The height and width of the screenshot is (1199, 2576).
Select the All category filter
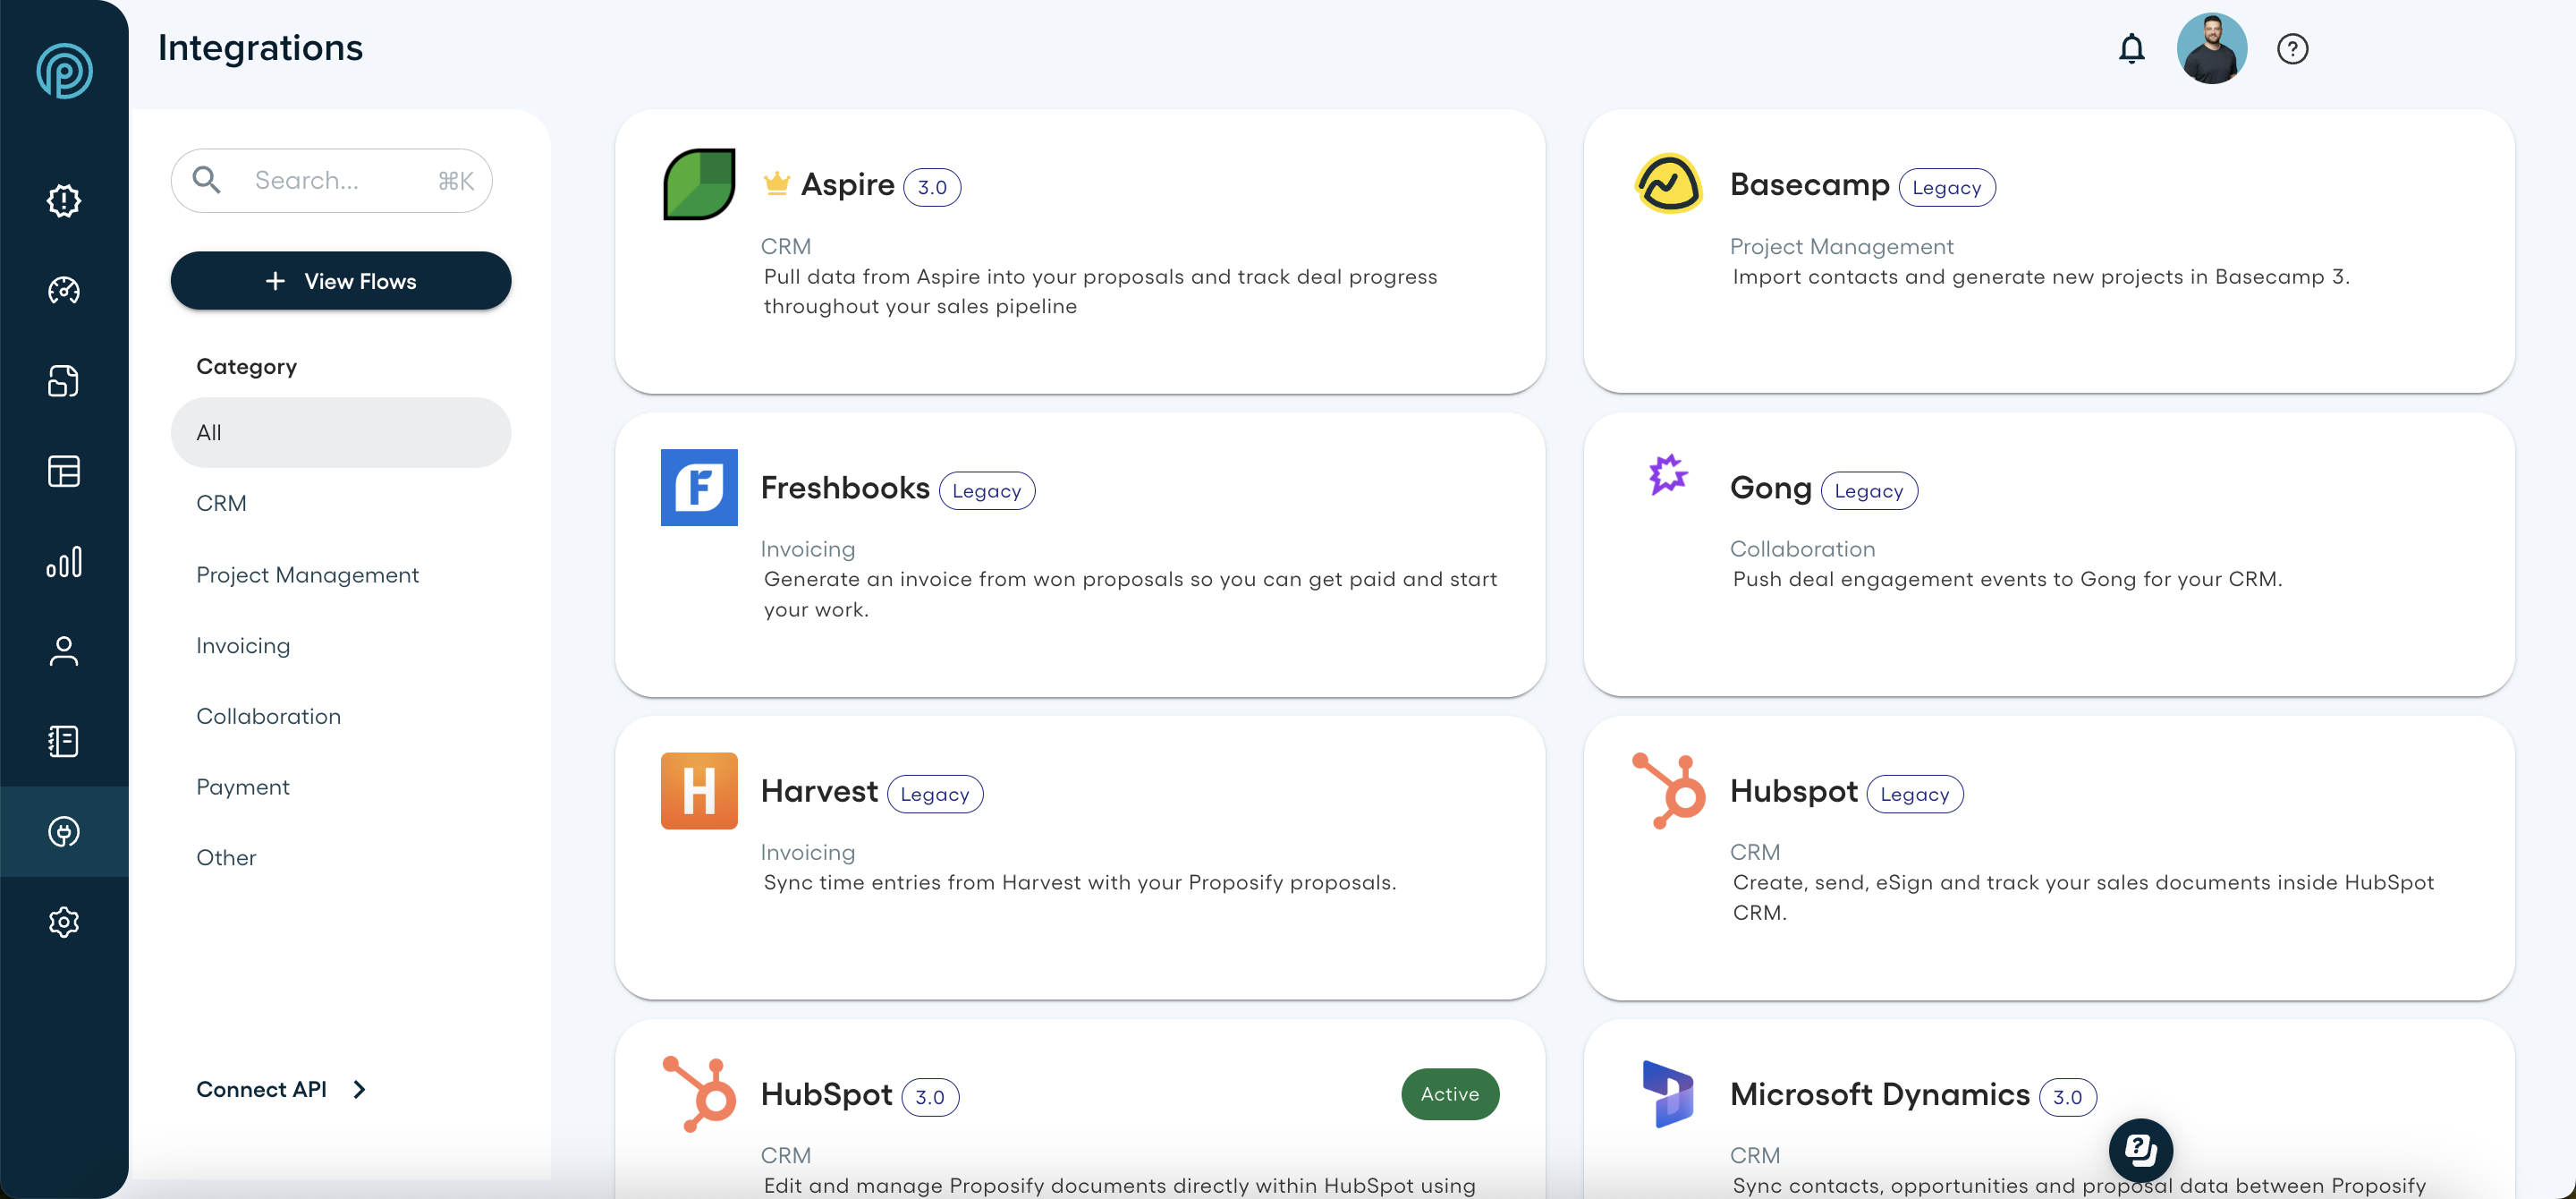[x=341, y=432]
